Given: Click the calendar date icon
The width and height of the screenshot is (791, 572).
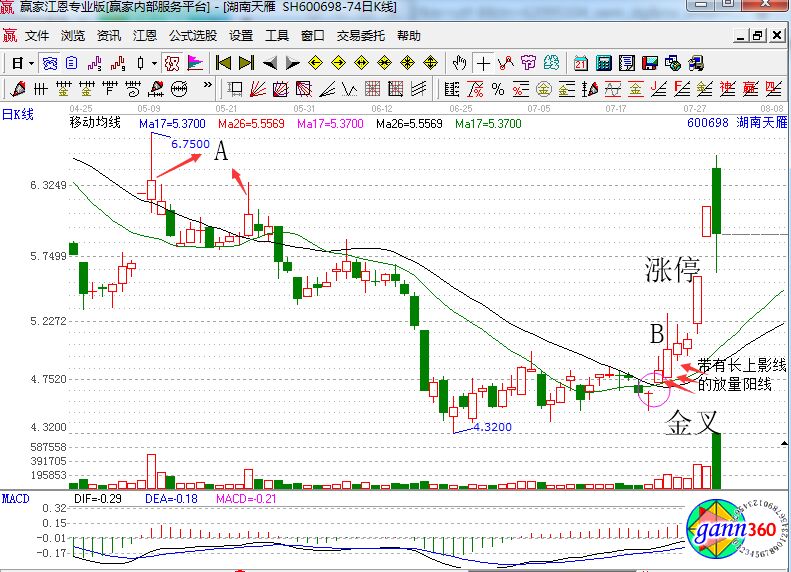Looking at the screenshot, I should (x=580, y=62).
